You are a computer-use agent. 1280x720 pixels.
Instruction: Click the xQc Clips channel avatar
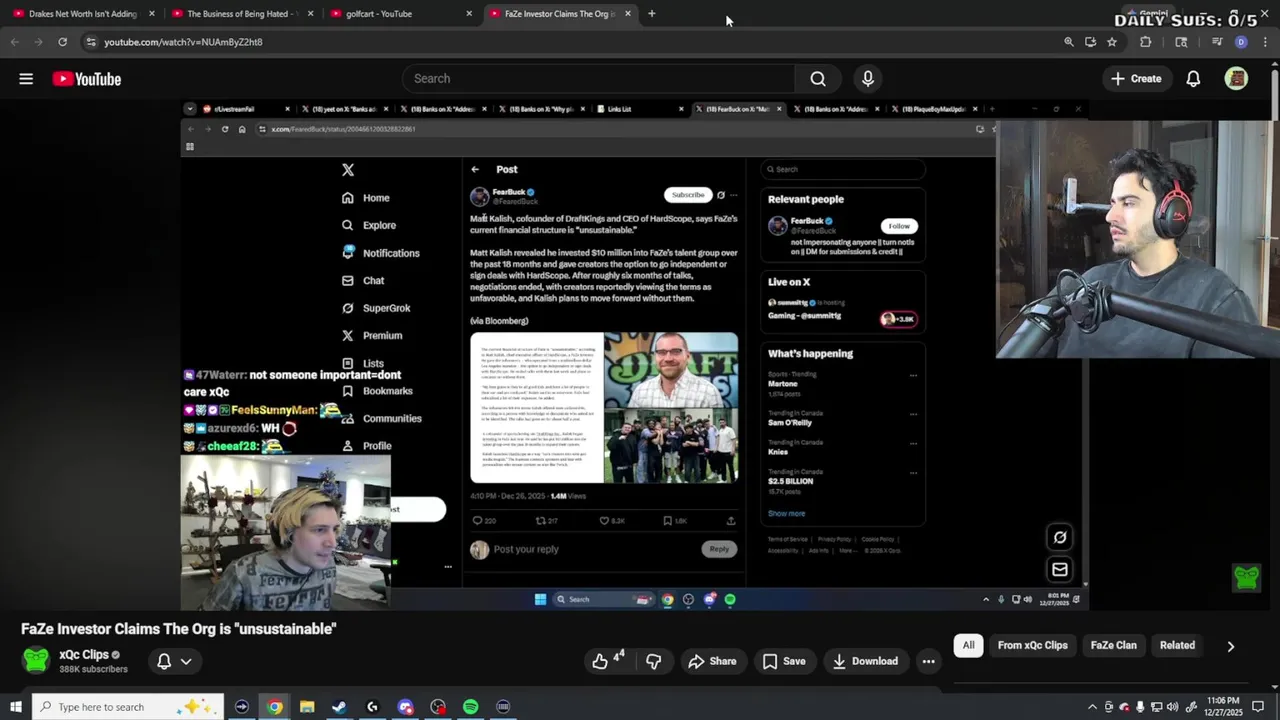tap(36, 660)
